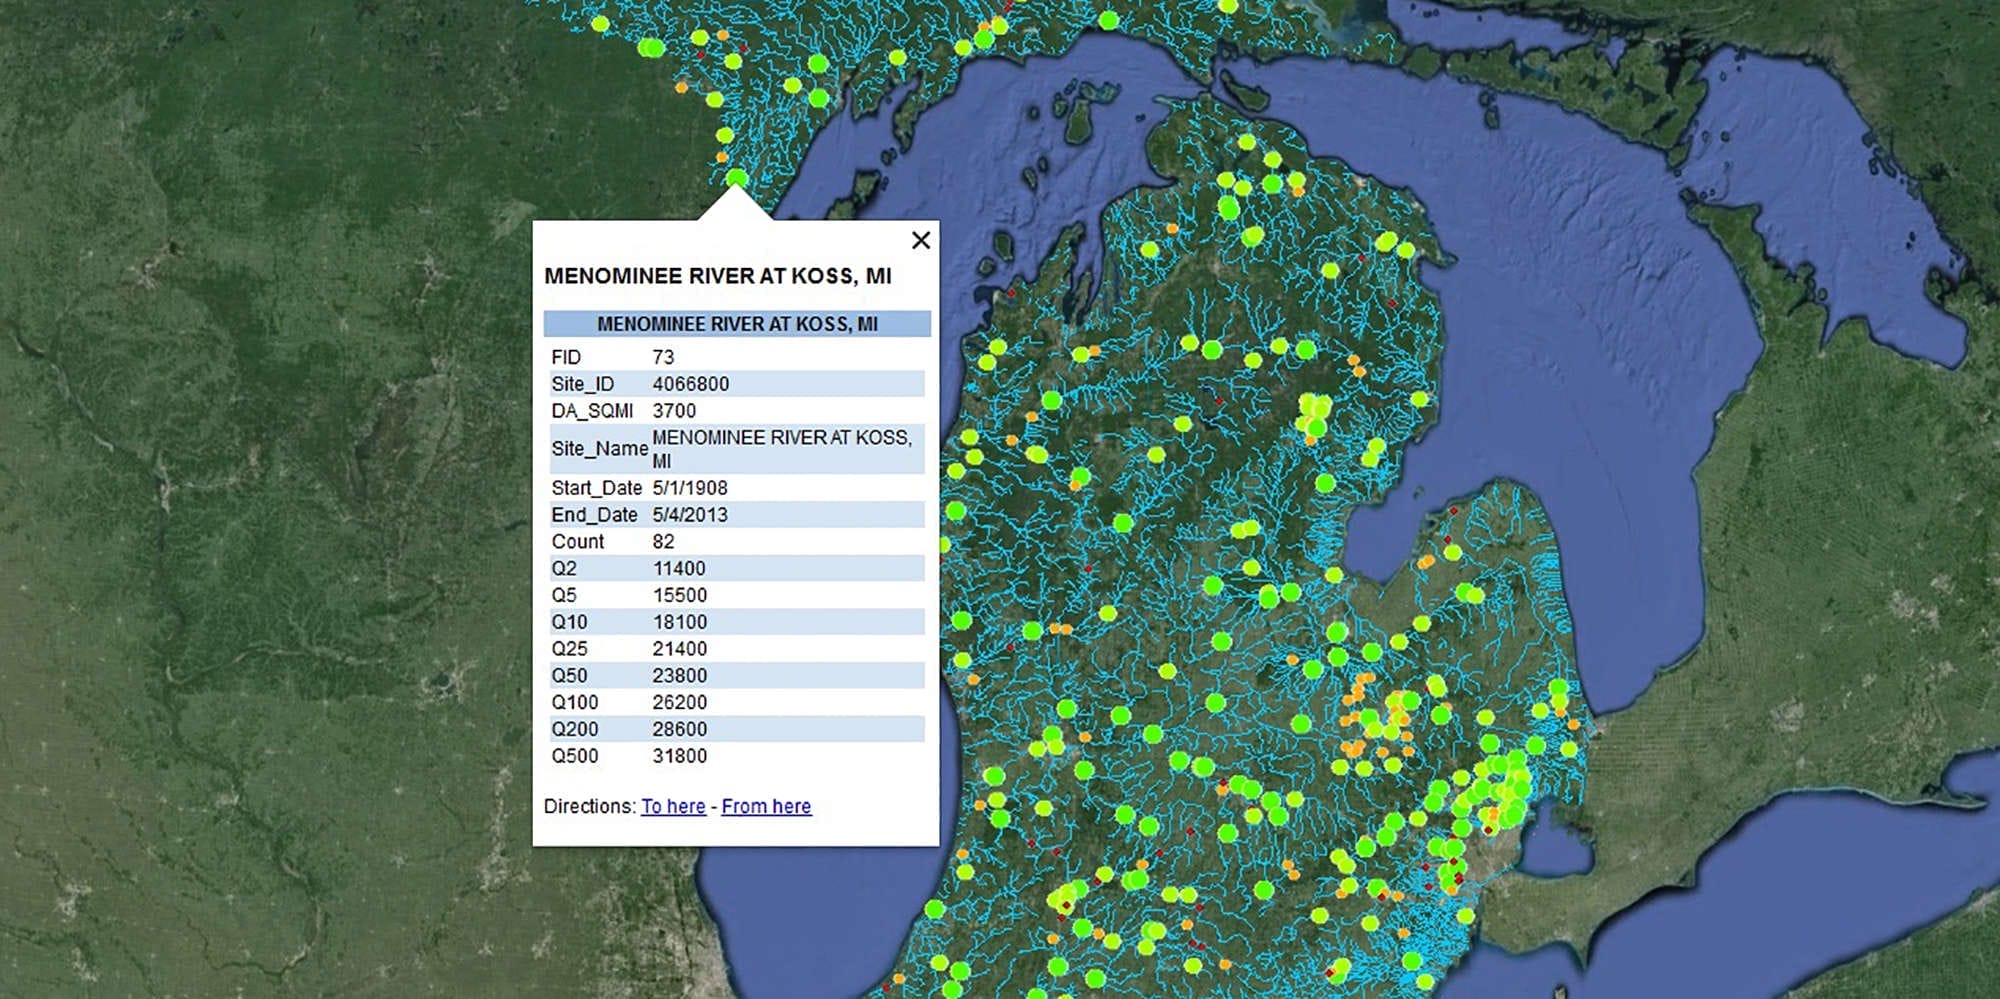Select the Q500 value 31800

680,757
